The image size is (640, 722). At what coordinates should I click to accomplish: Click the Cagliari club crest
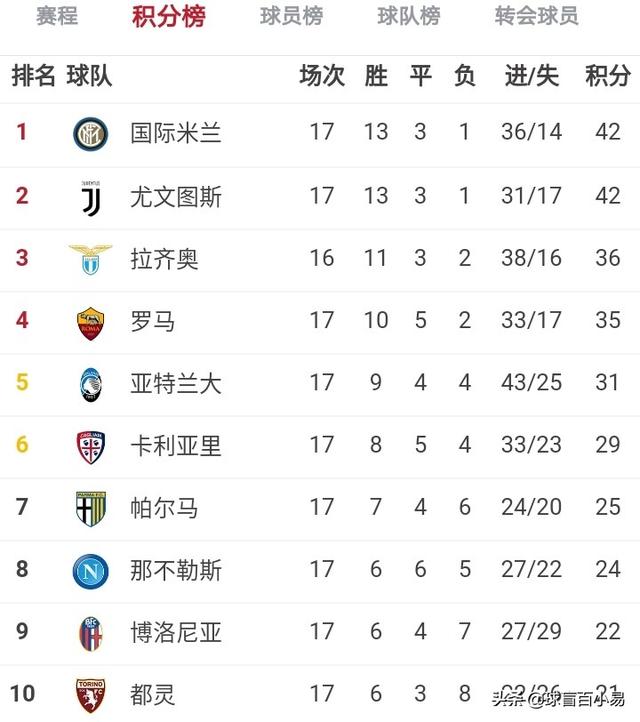tap(90, 446)
